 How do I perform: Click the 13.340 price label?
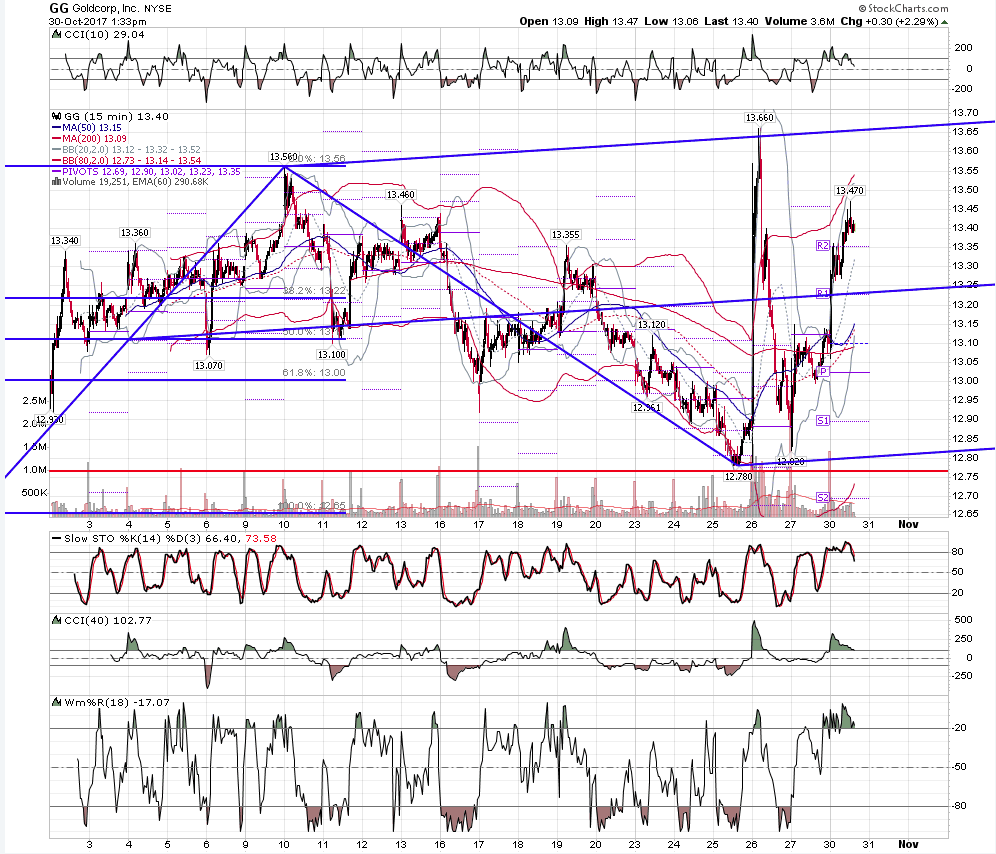pos(65,241)
